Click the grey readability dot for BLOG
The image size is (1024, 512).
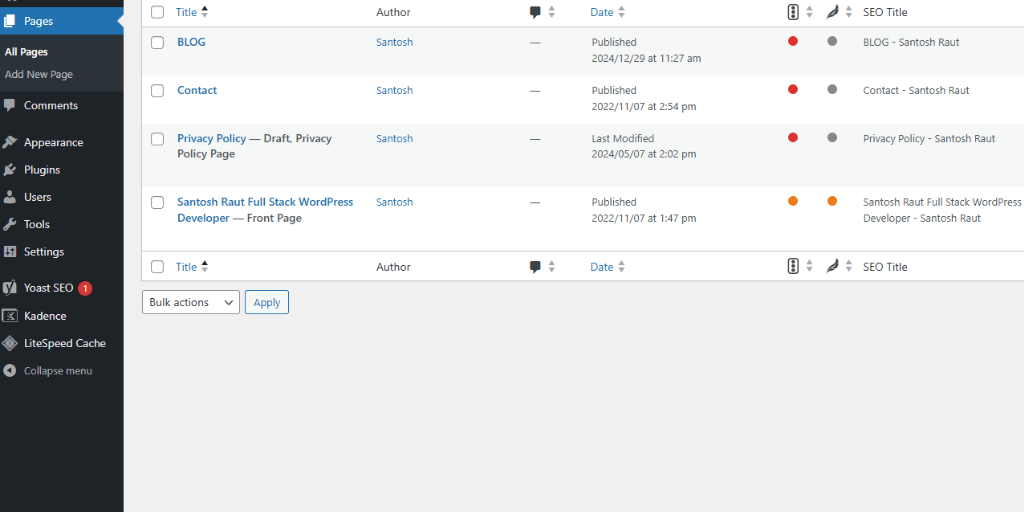pos(832,41)
